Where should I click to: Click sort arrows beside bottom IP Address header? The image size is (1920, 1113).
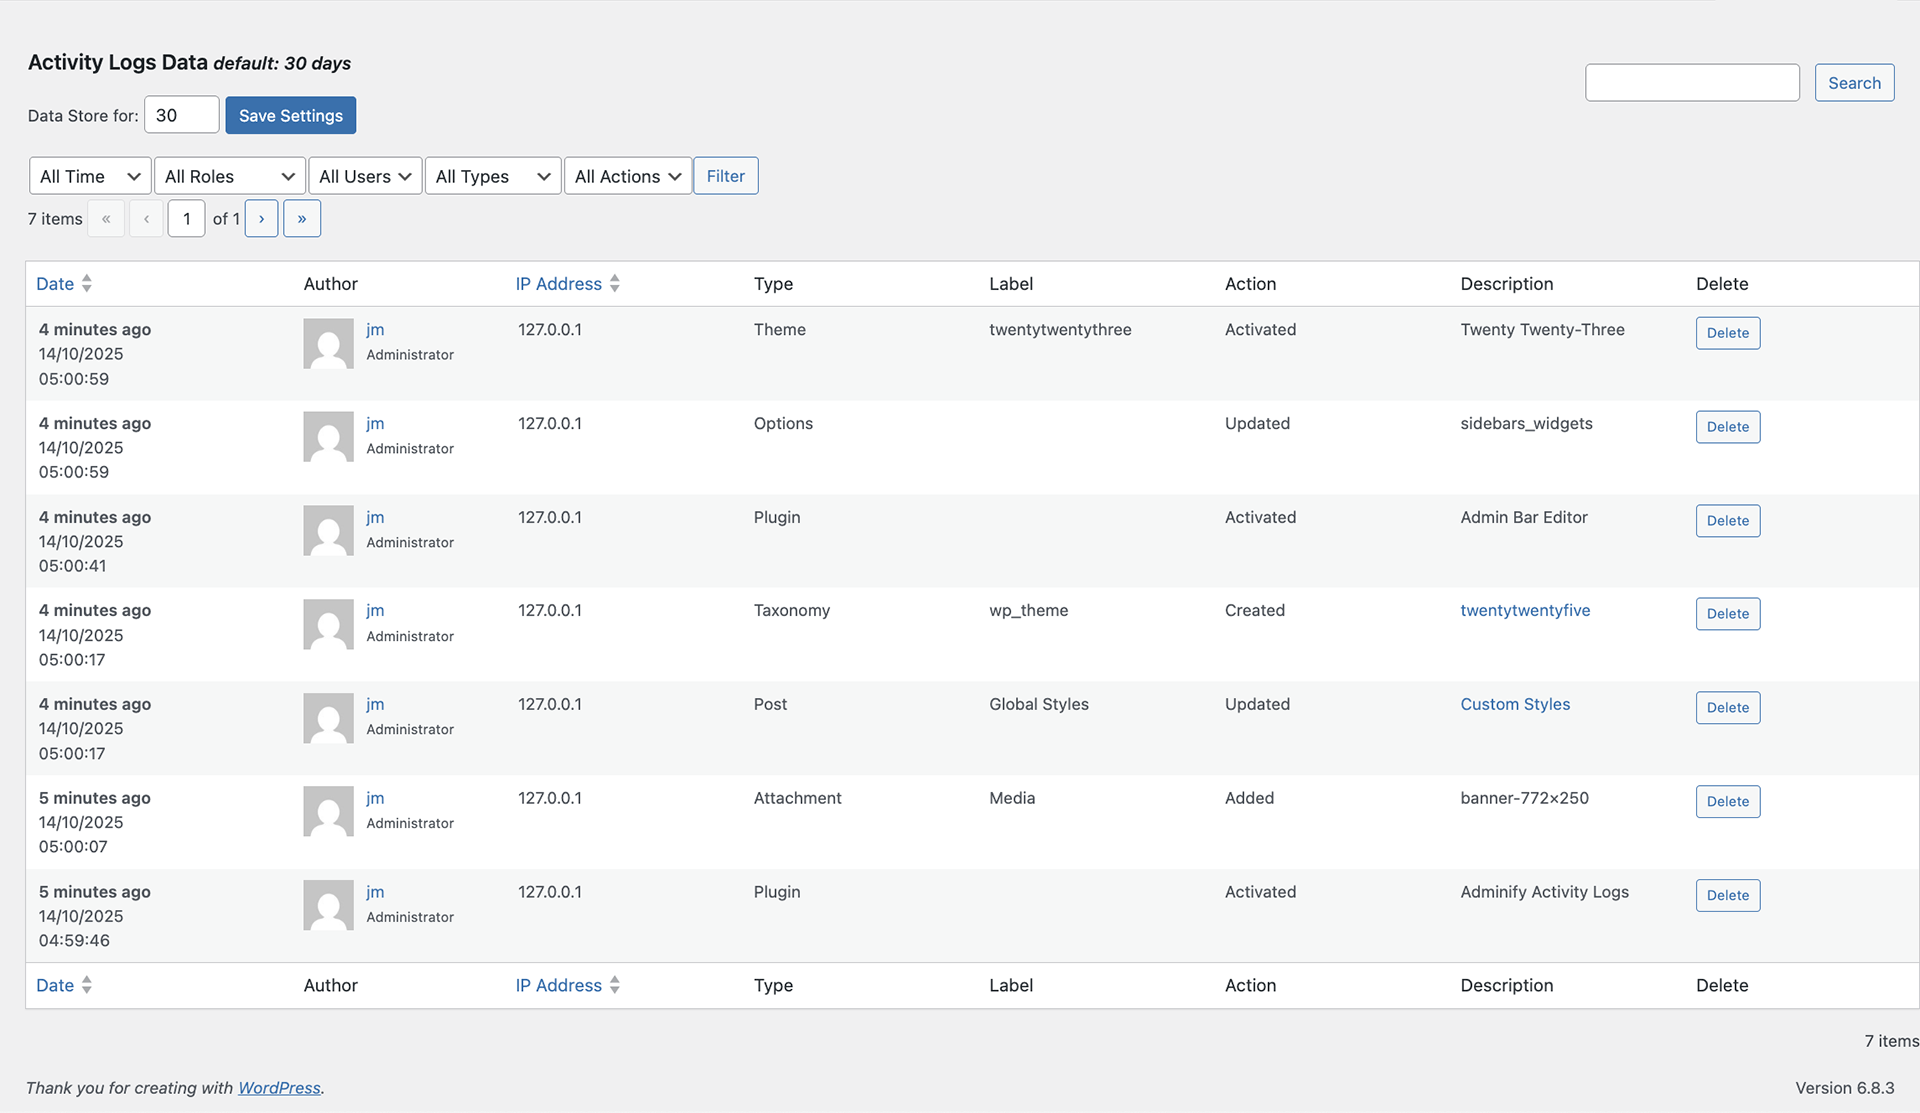[x=614, y=985]
